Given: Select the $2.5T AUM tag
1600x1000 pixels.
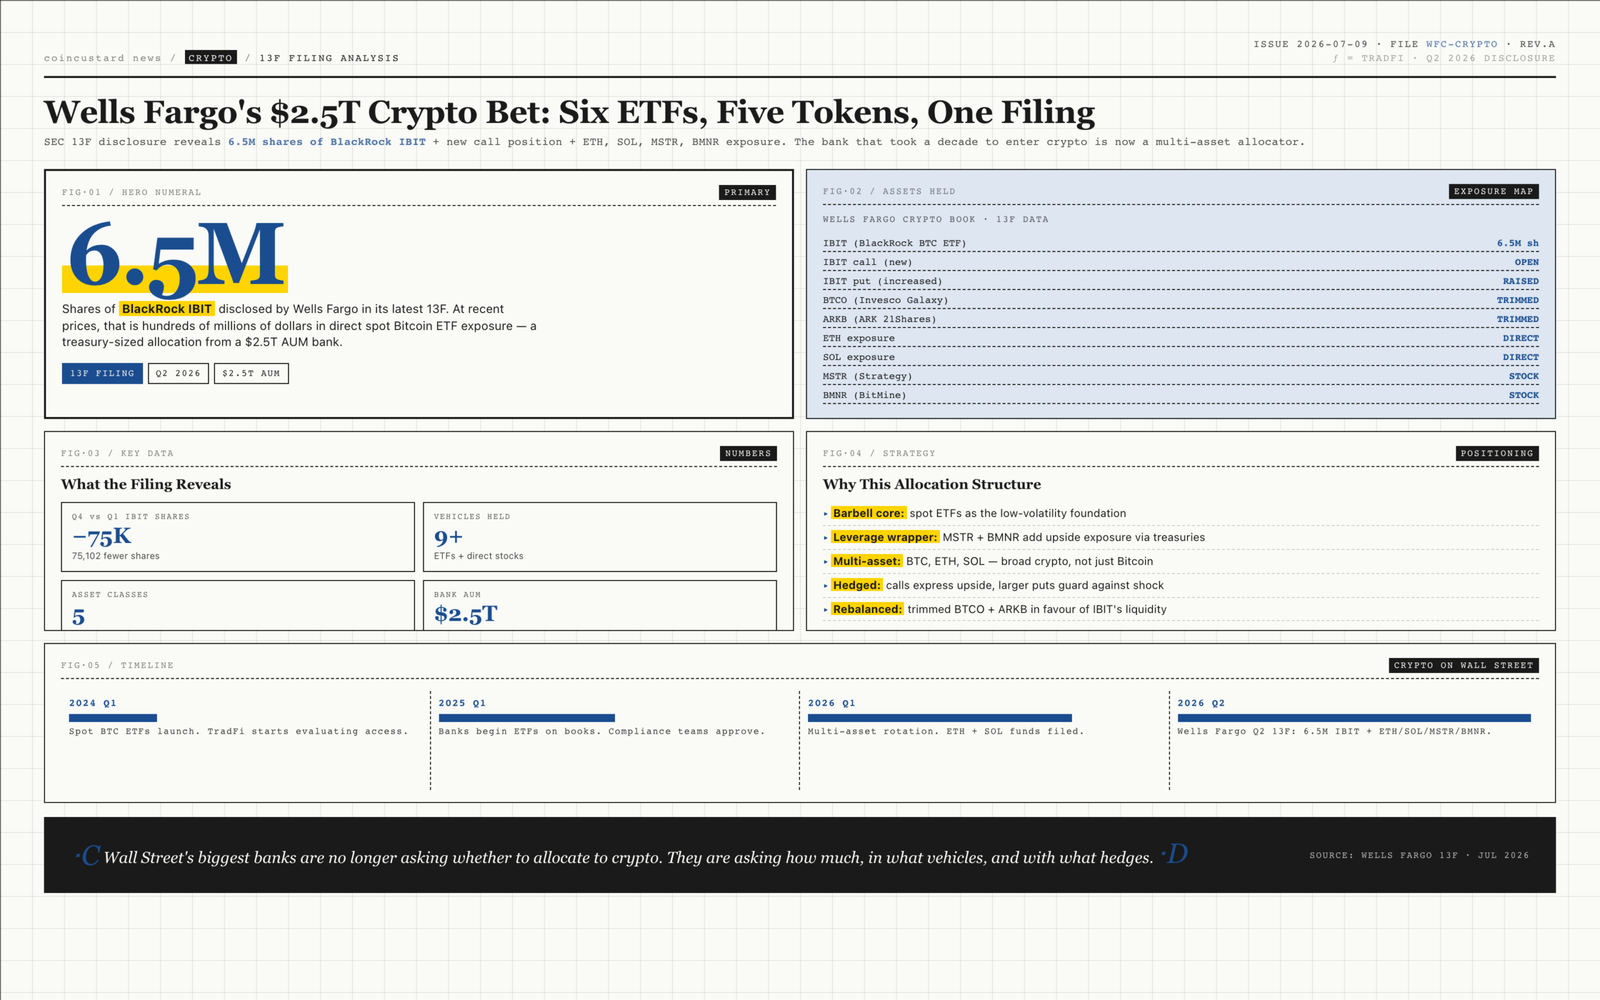Looking at the screenshot, I should click(x=251, y=373).
